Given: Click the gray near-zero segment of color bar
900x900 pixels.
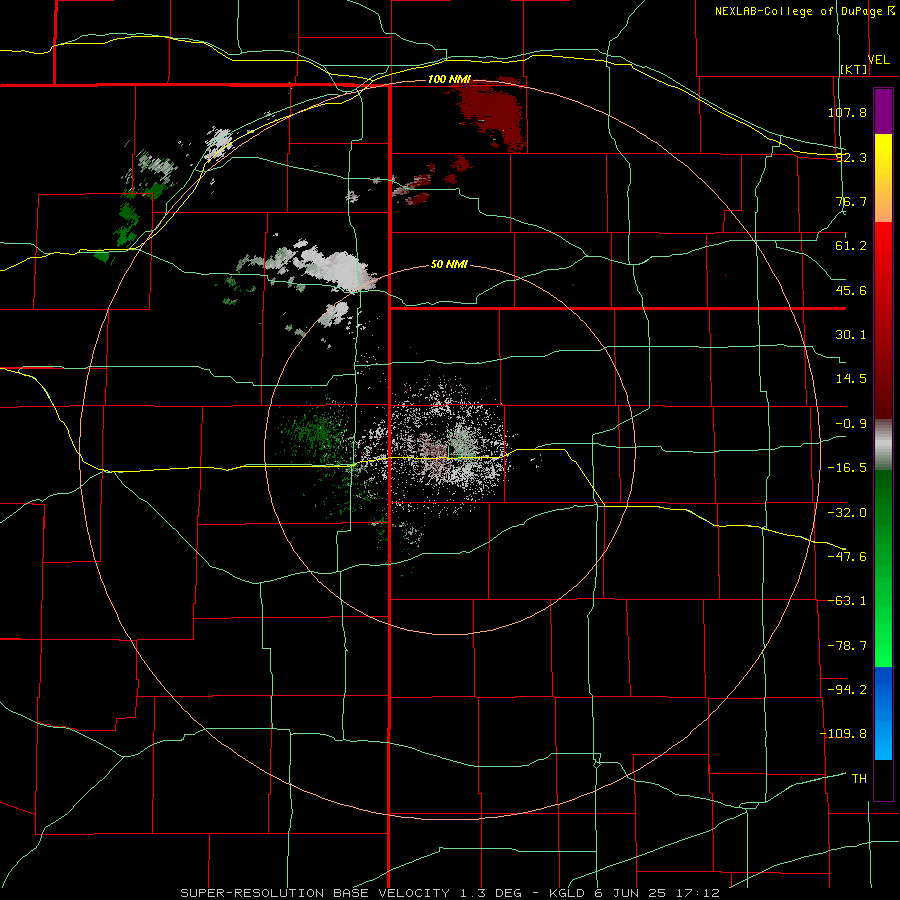Looking at the screenshot, I should [883, 445].
